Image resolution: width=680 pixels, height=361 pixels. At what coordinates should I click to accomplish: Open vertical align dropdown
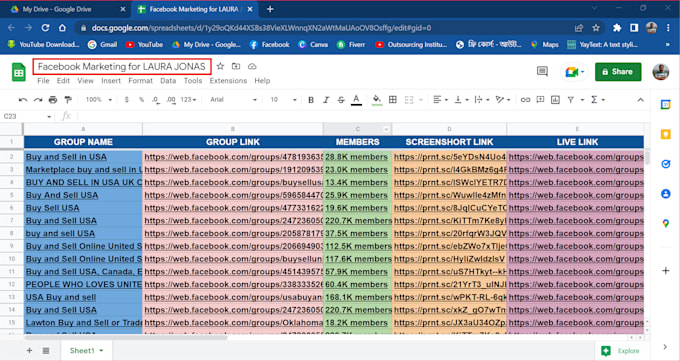(x=461, y=100)
